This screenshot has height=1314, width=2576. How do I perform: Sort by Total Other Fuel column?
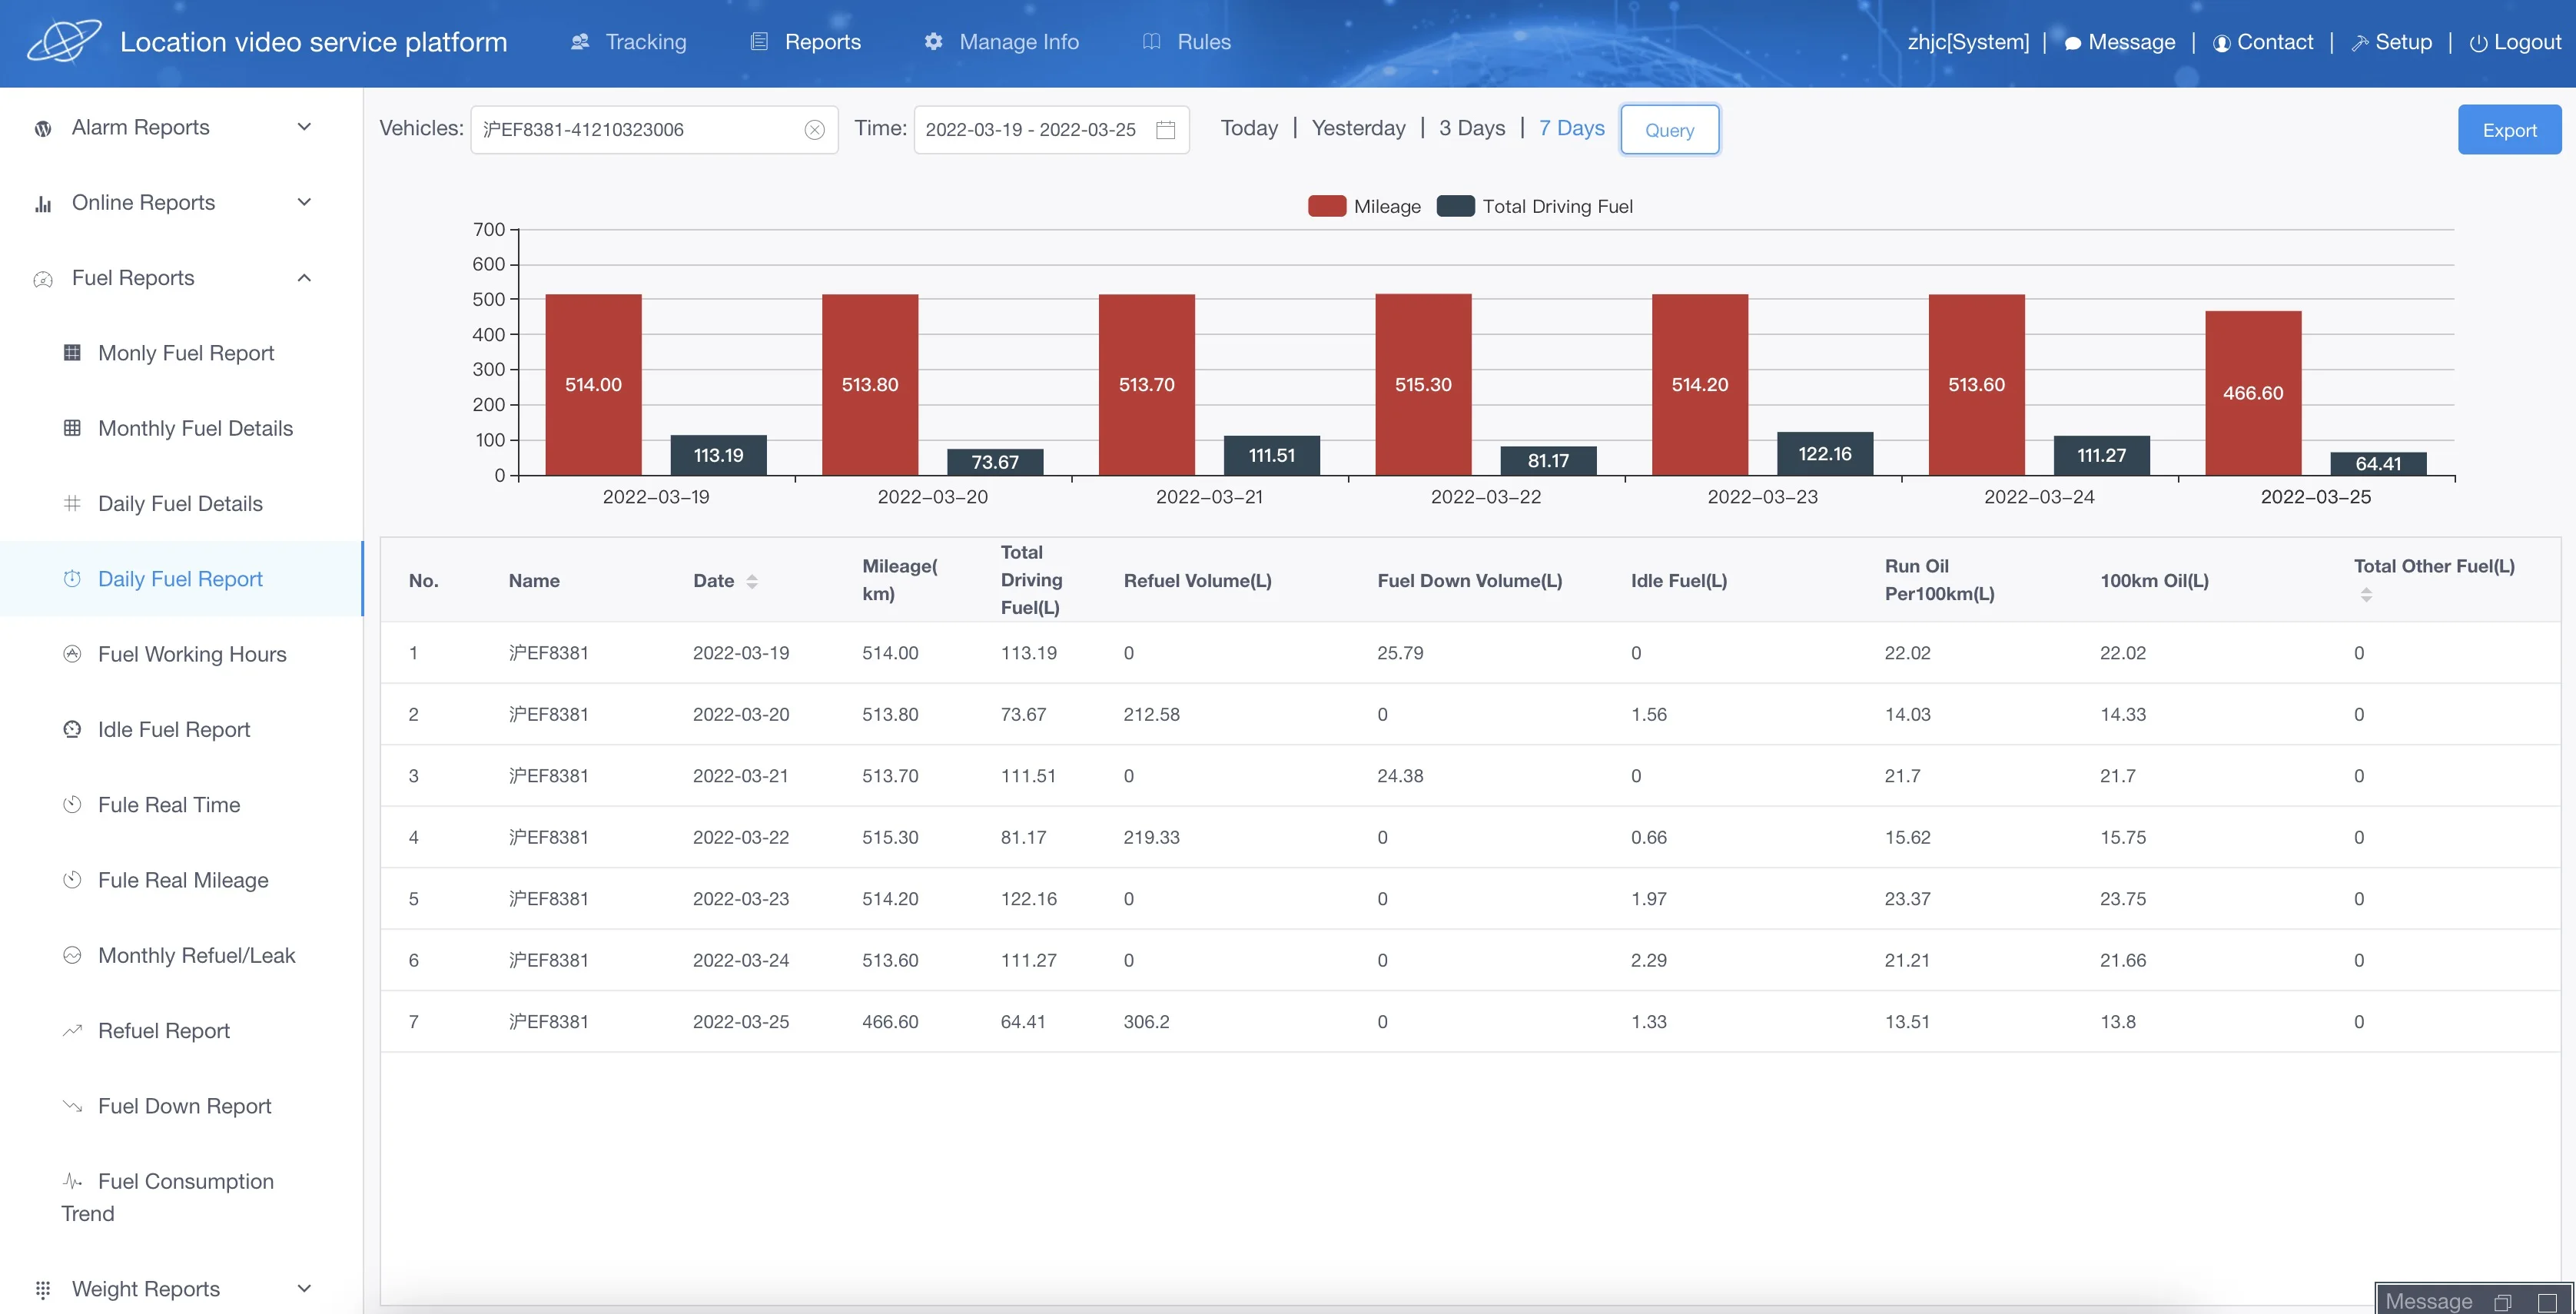point(2366,595)
